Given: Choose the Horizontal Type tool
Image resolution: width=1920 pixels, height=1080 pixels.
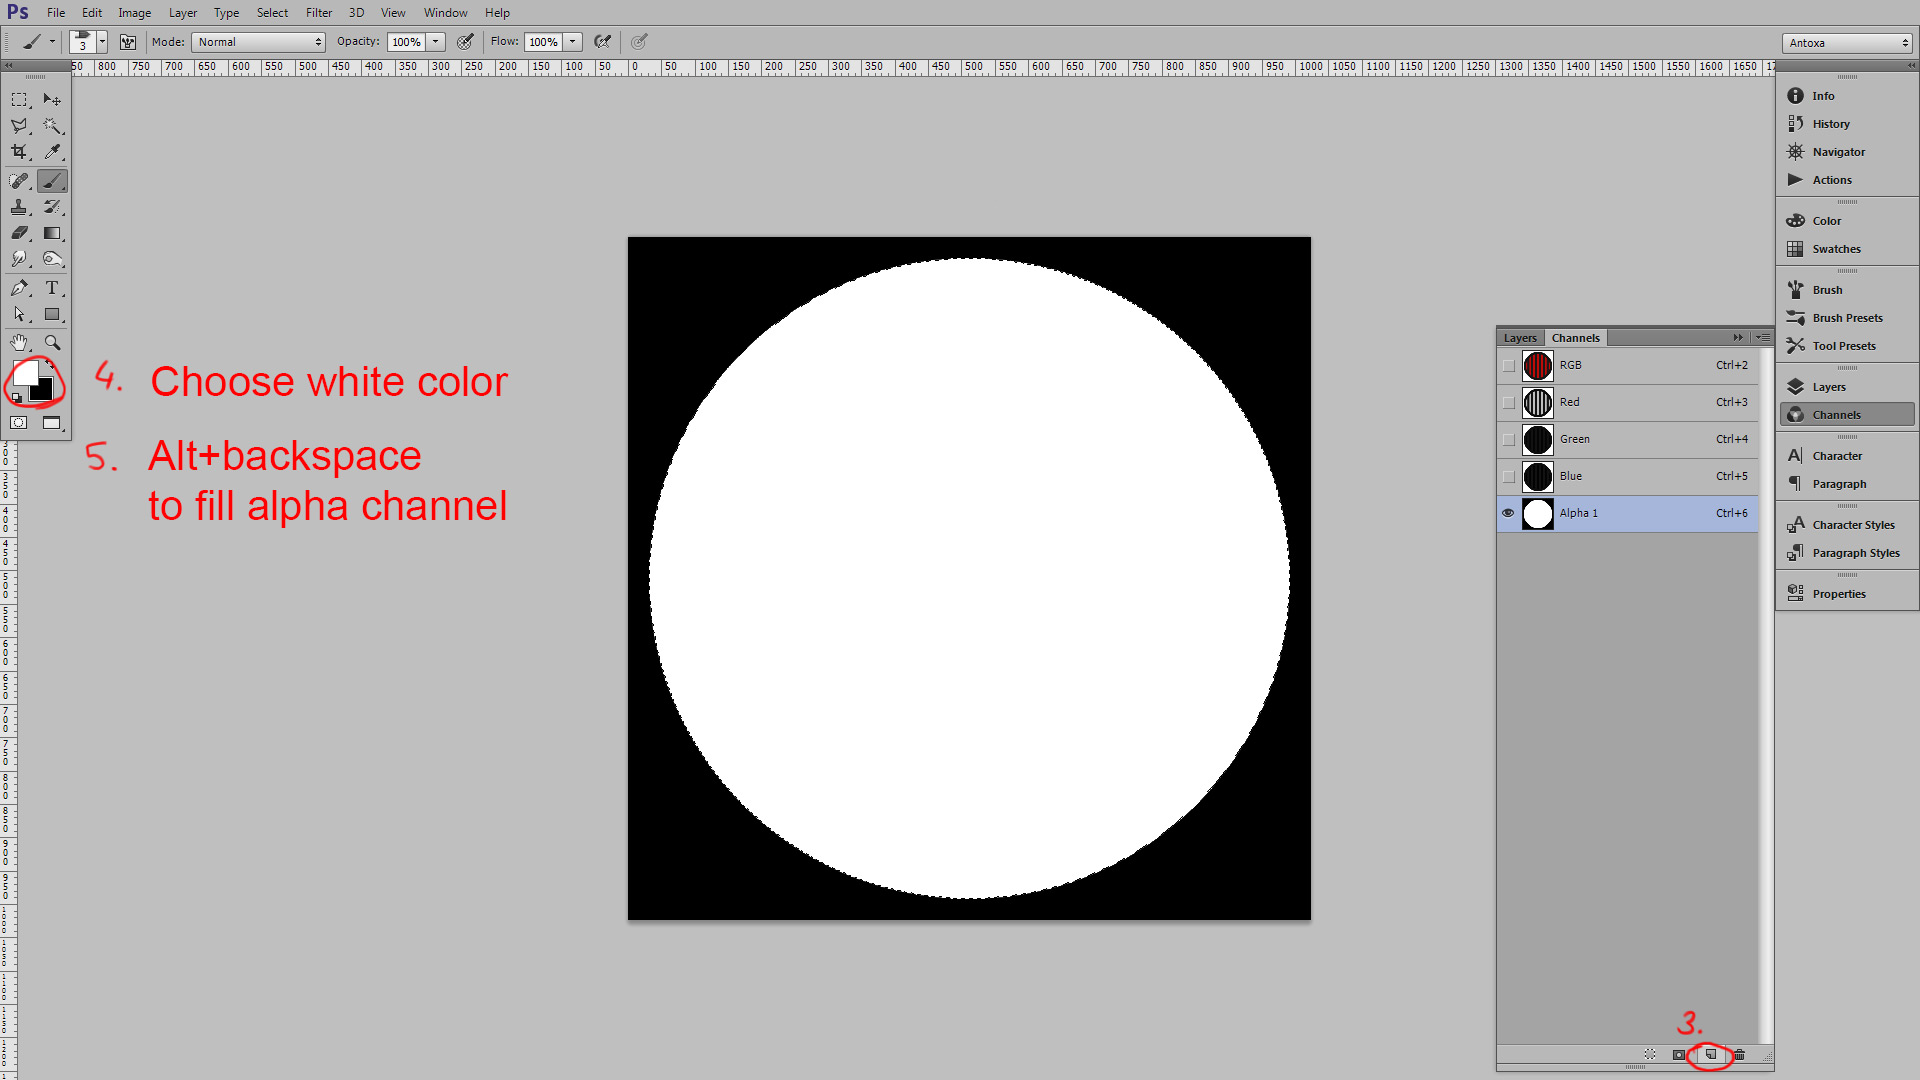Looking at the screenshot, I should 52,288.
